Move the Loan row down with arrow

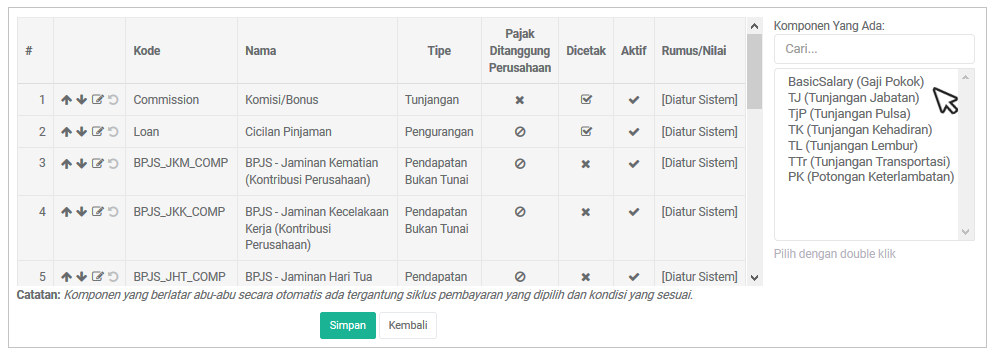pyautogui.click(x=82, y=132)
